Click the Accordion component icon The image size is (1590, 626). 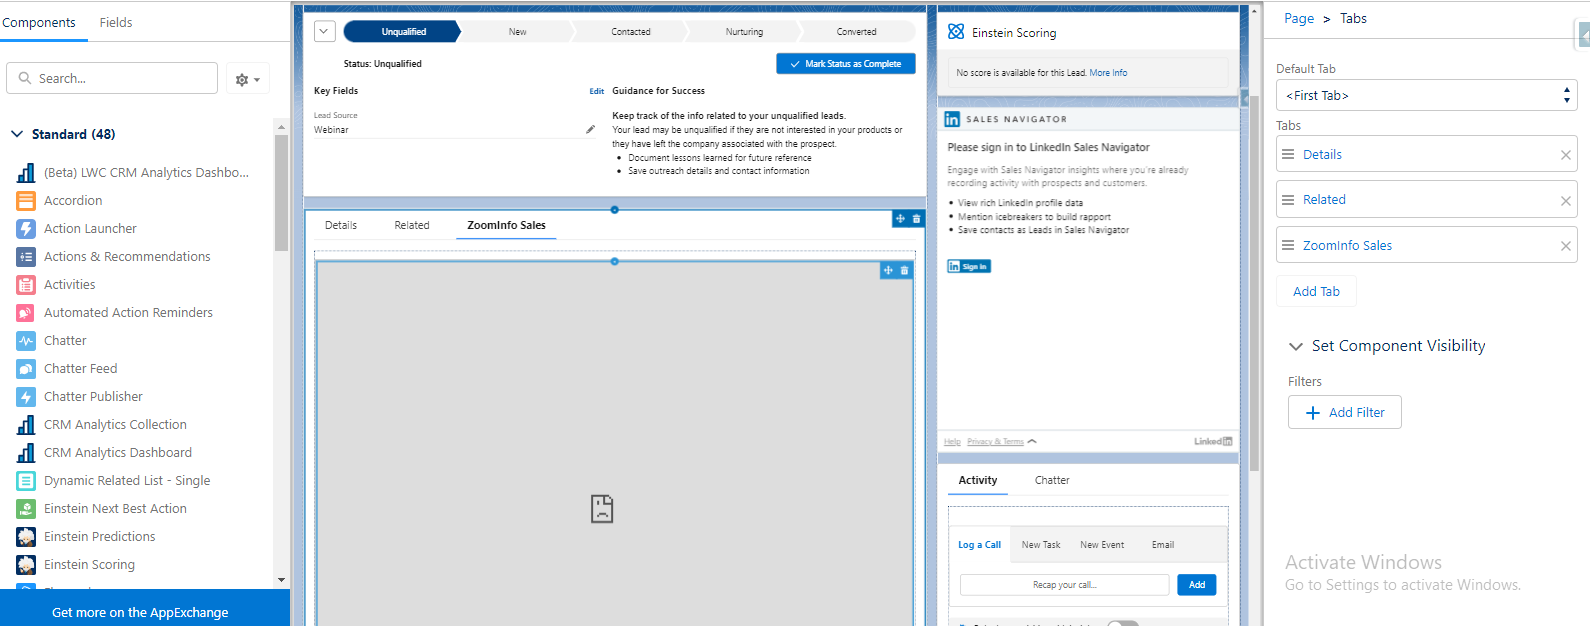(26, 201)
